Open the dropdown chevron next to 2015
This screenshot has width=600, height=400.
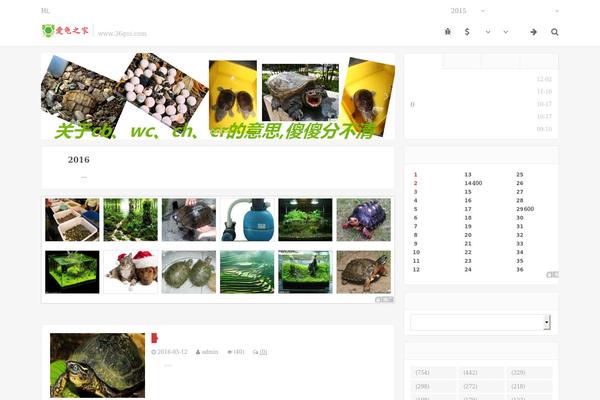point(483,11)
